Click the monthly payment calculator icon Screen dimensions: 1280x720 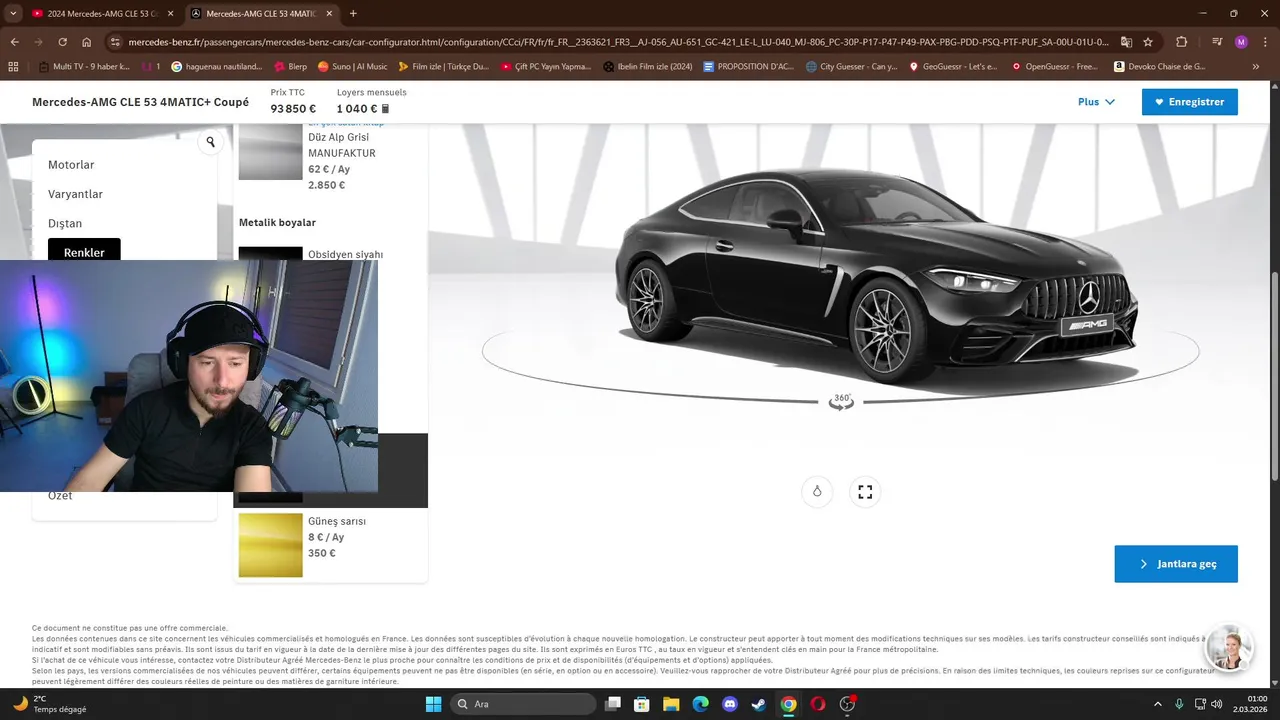385,109
